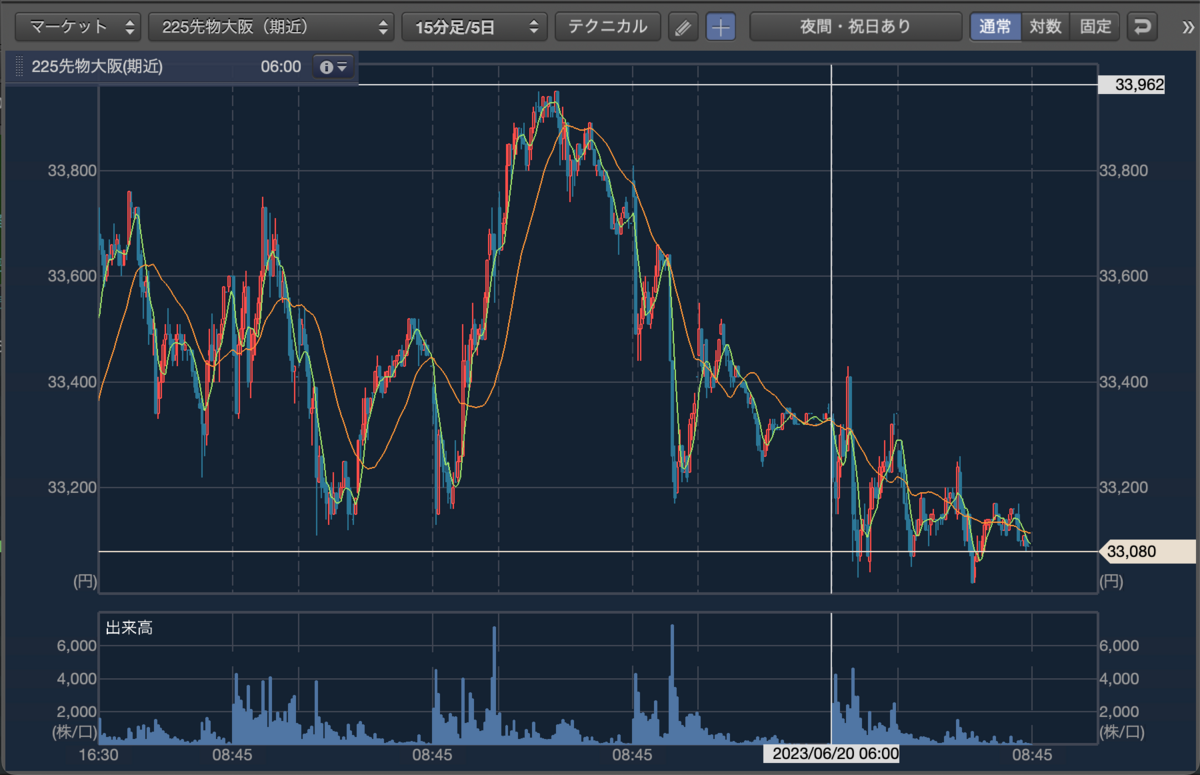Click the drag handle of 225先物大阪 legend
This screenshot has width=1200, height=775.
tap(18, 67)
